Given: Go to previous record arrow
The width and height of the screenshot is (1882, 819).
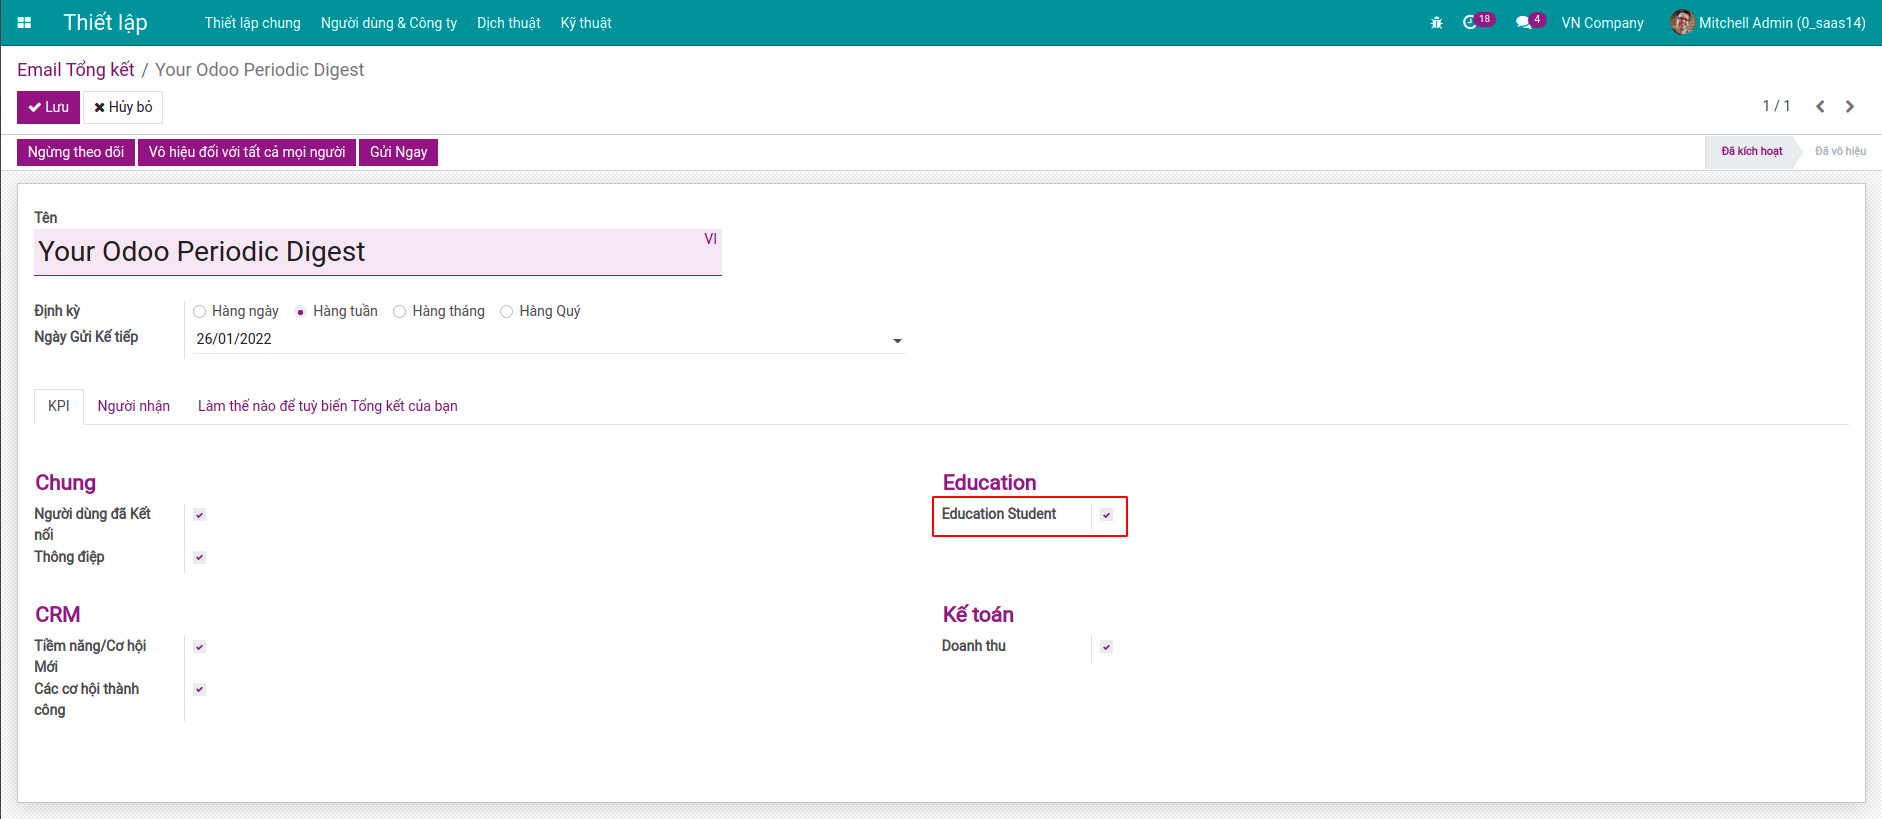Looking at the screenshot, I should [x=1820, y=106].
